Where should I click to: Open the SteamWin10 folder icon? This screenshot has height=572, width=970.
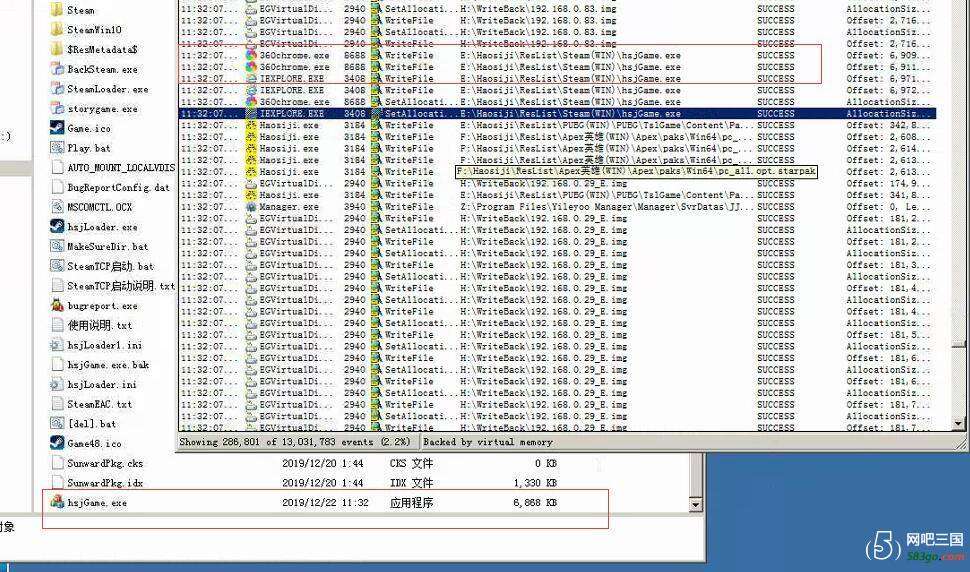pyautogui.click(x=57, y=30)
